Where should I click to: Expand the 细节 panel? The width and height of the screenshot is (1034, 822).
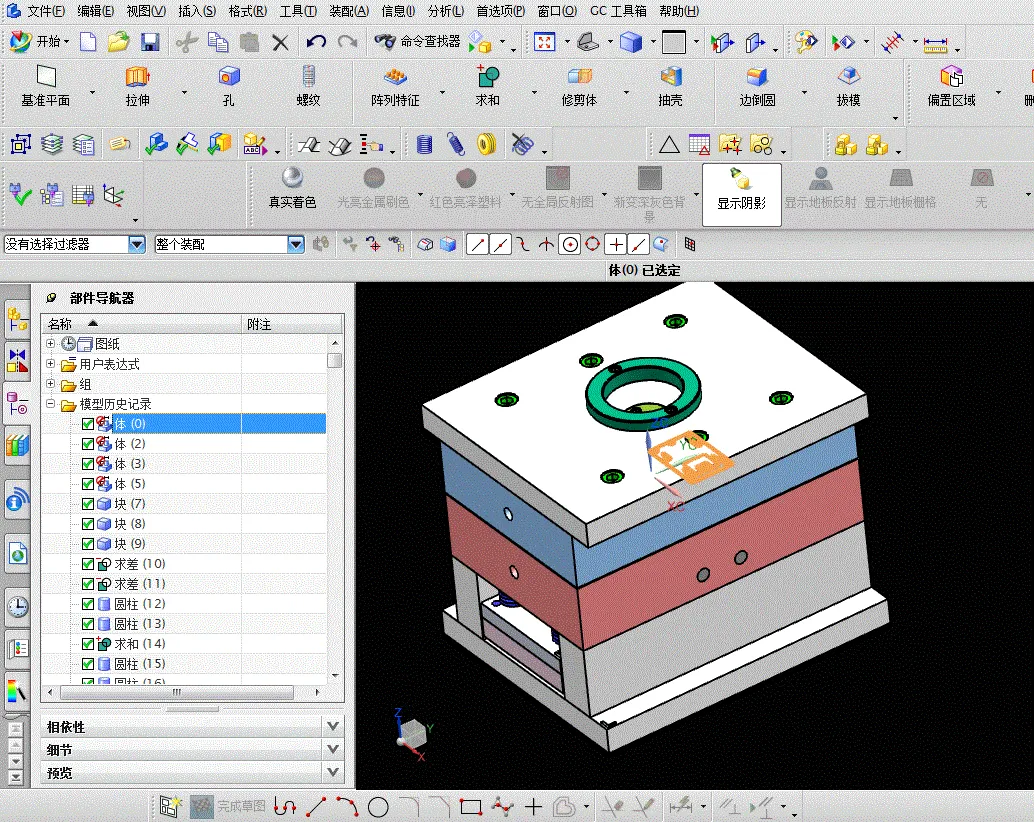tap(333, 749)
